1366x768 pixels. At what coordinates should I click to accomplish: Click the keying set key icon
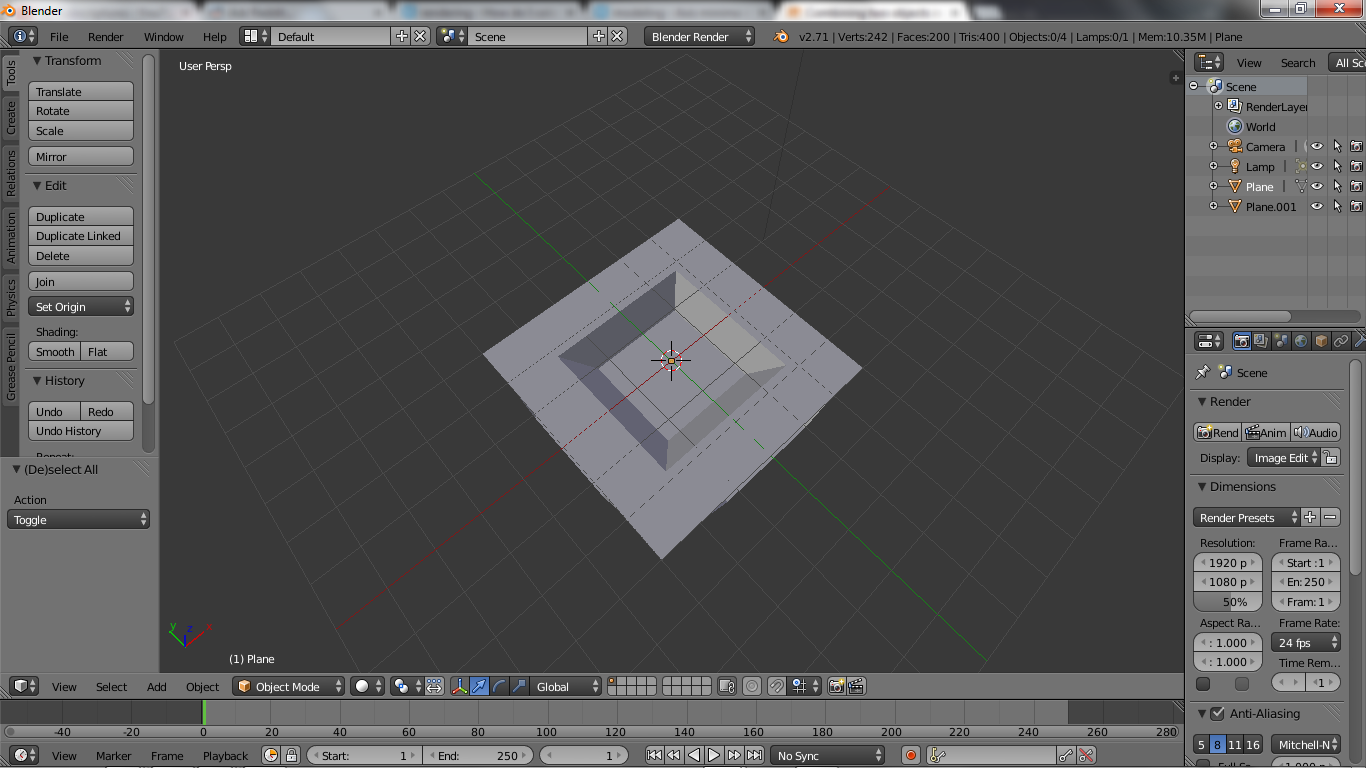[x=937, y=755]
